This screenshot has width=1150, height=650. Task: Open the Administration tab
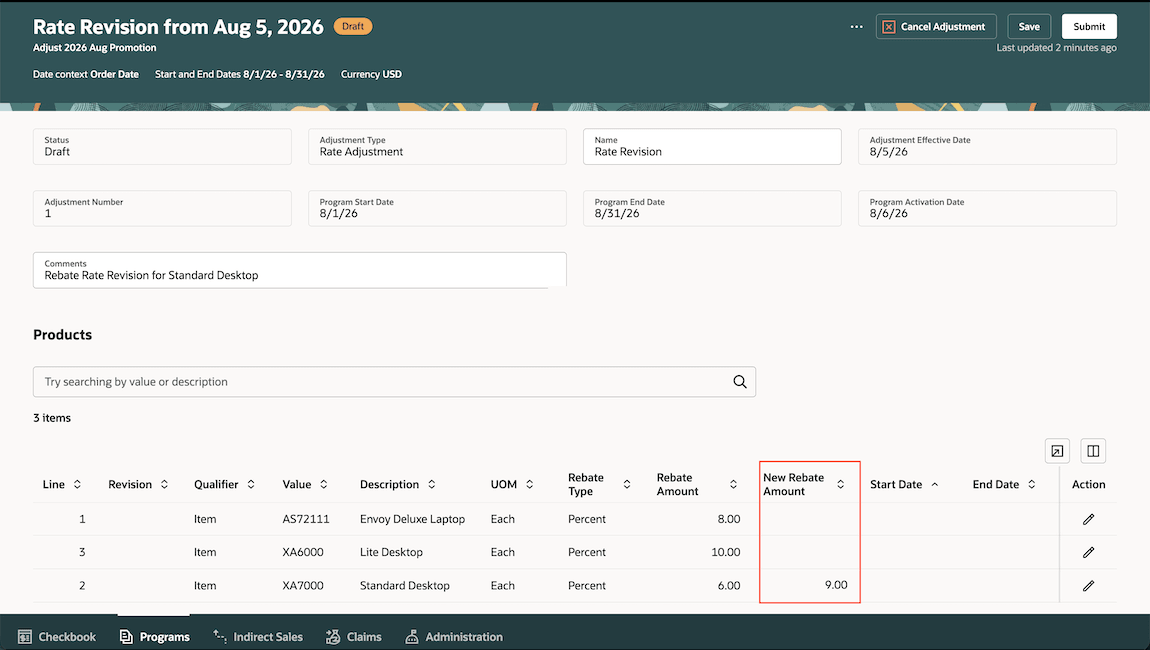(454, 637)
